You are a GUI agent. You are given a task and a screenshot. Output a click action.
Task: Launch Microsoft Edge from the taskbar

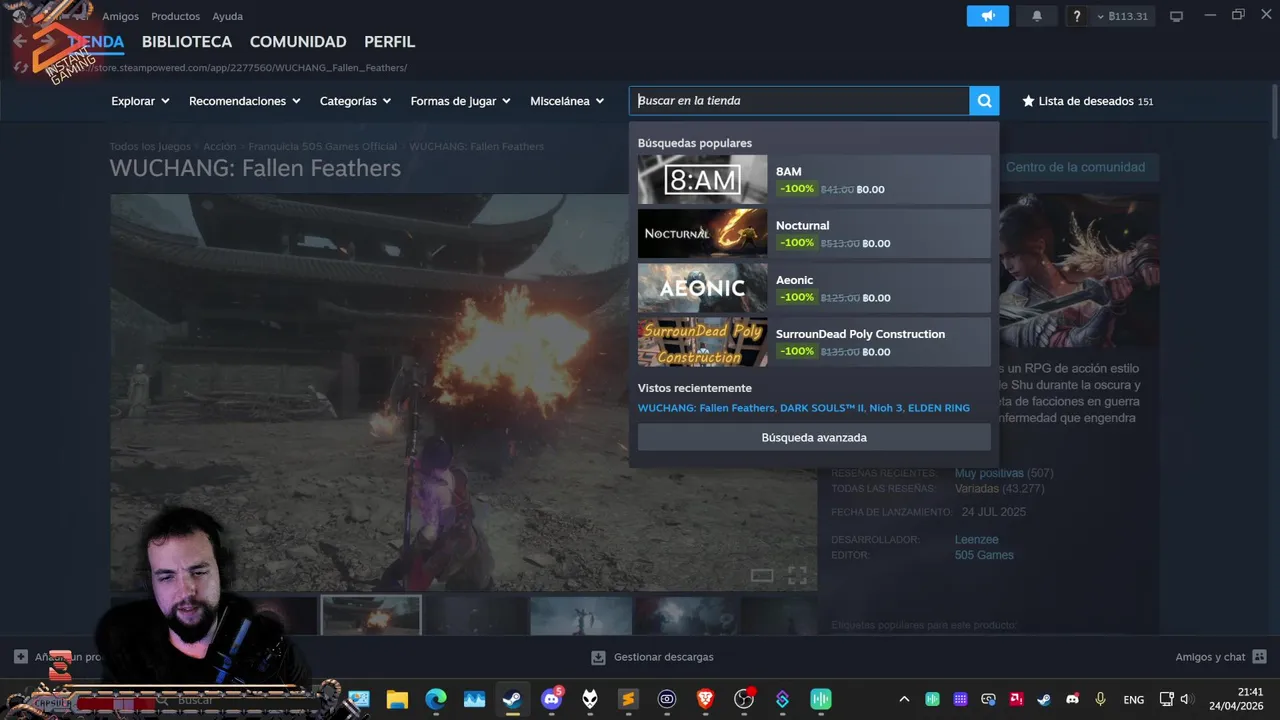click(x=436, y=699)
